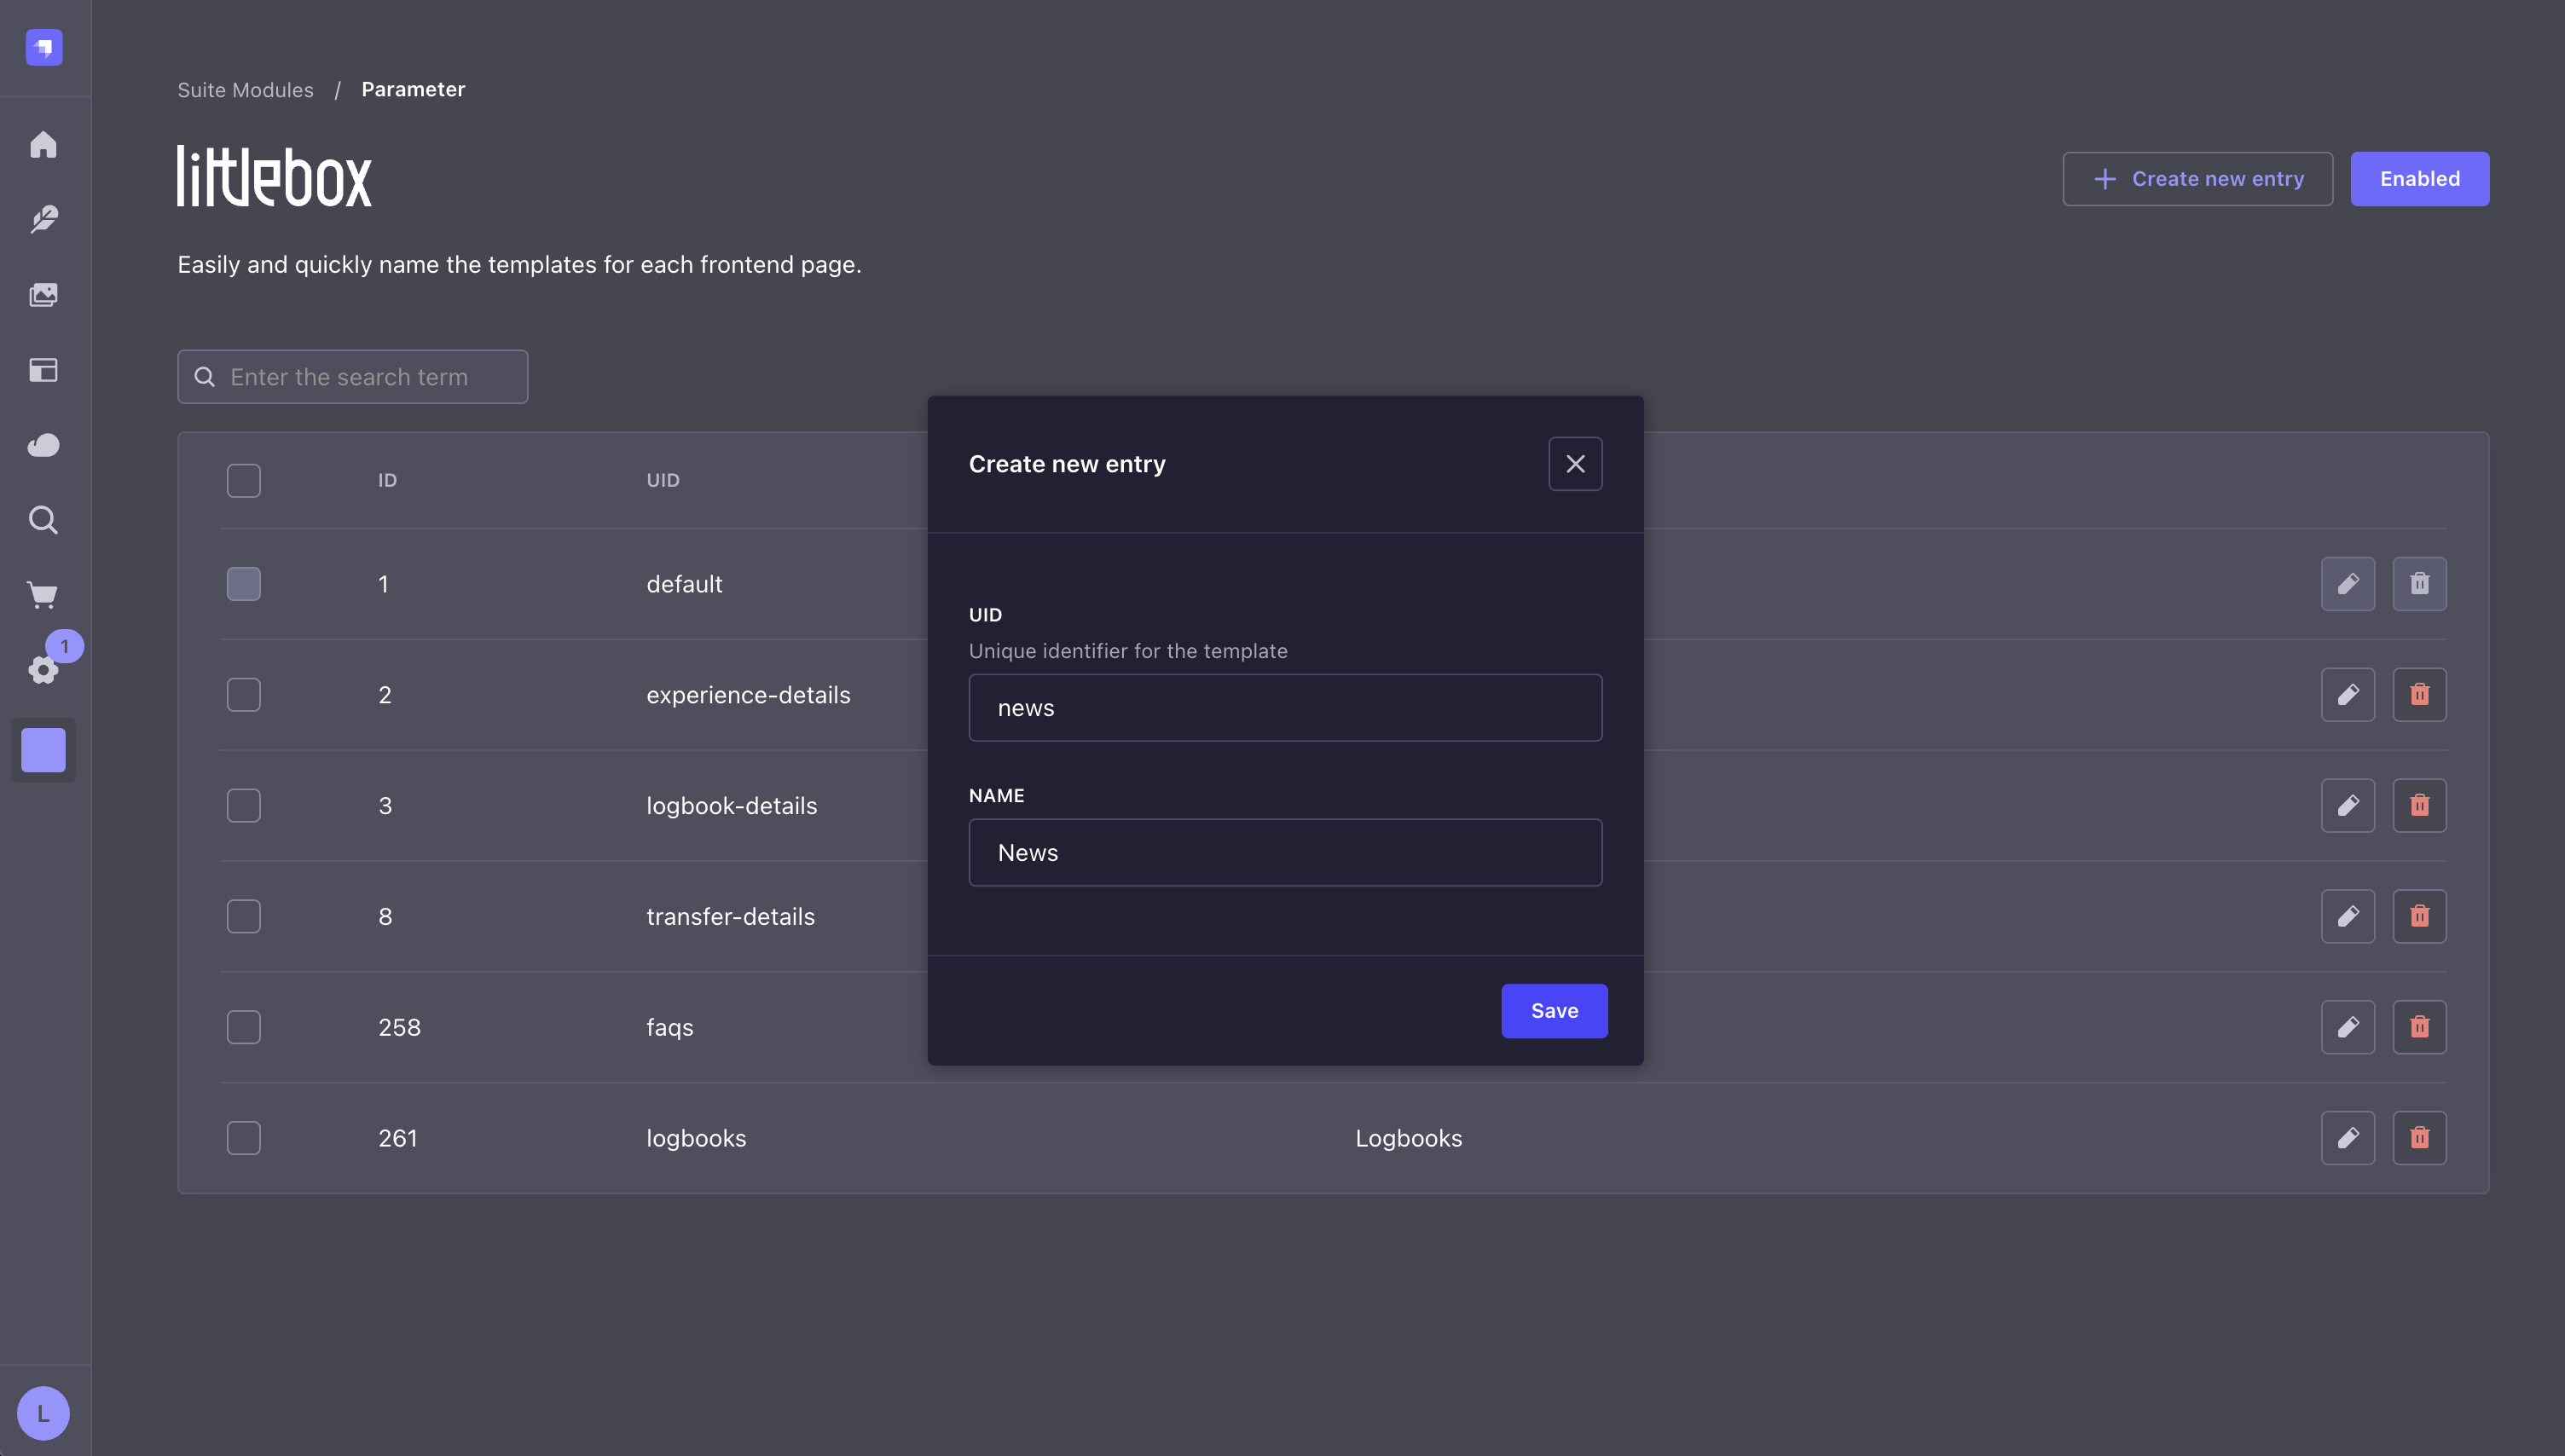Image resolution: width=2565 pixels, height=1456 pixels.
Task: Toggle the Enabled button
Action: coord(2419,179)
